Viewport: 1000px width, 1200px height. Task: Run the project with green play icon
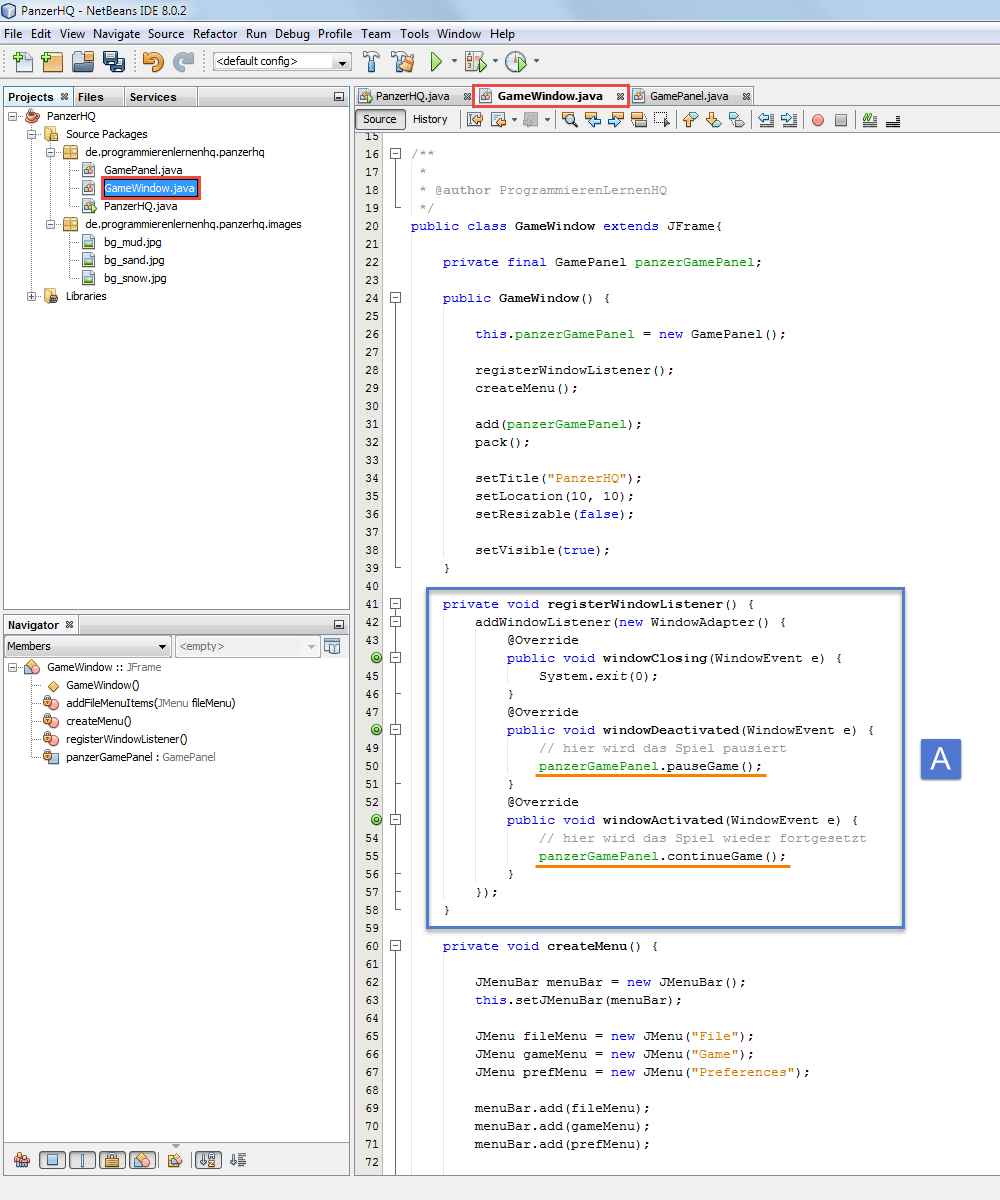coord(436,61)
